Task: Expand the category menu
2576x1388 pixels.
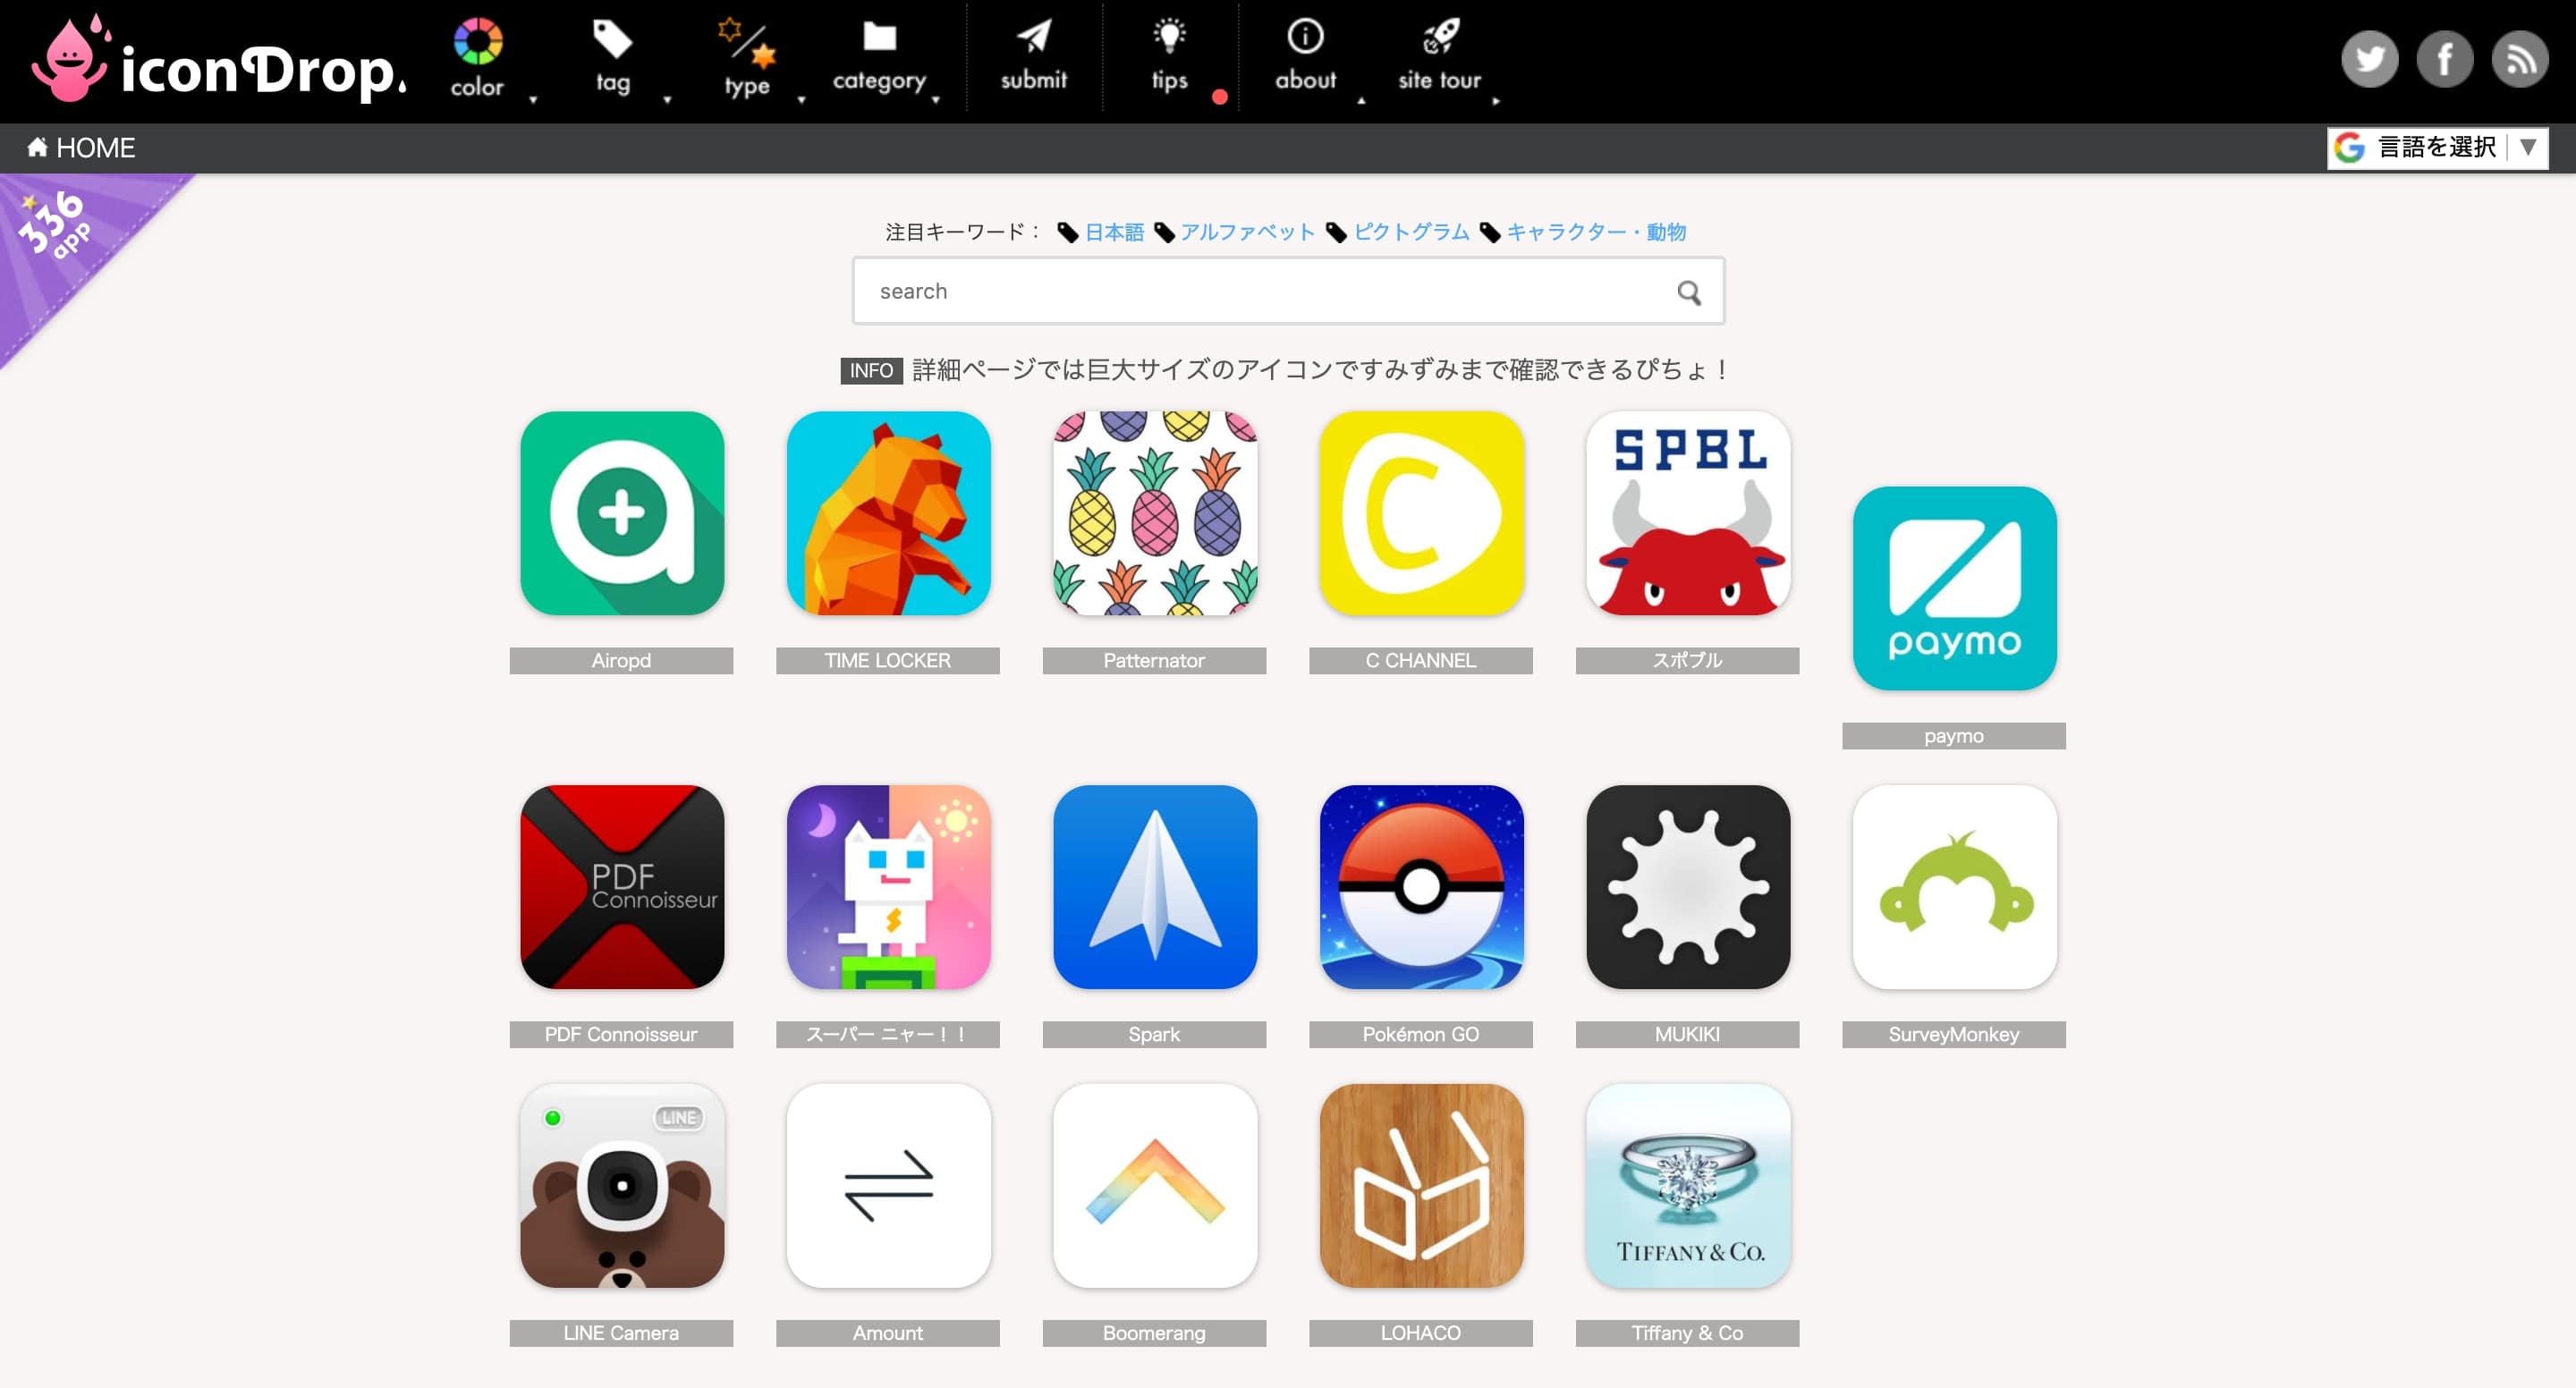Action: tap(879, 58)
